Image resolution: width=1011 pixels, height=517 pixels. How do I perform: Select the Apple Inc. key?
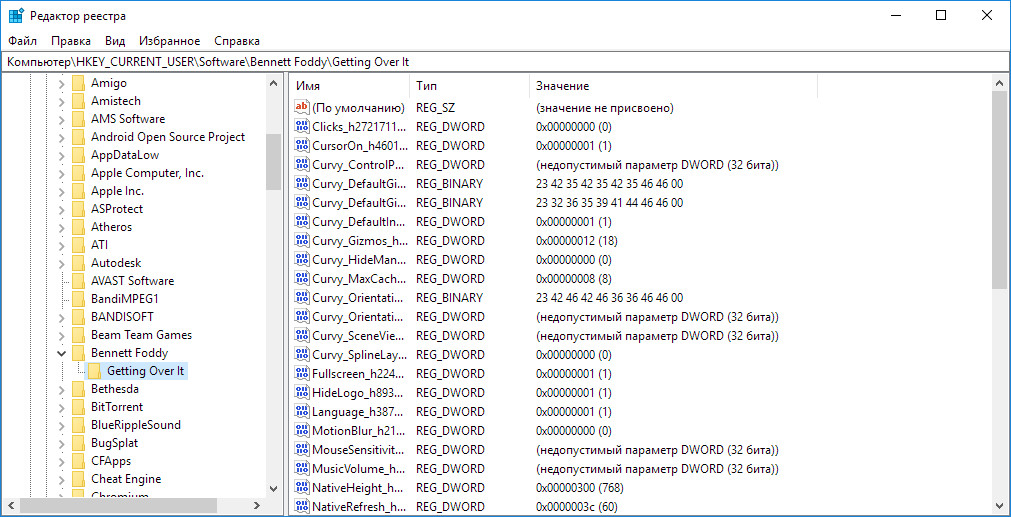(x=117, y=191)
